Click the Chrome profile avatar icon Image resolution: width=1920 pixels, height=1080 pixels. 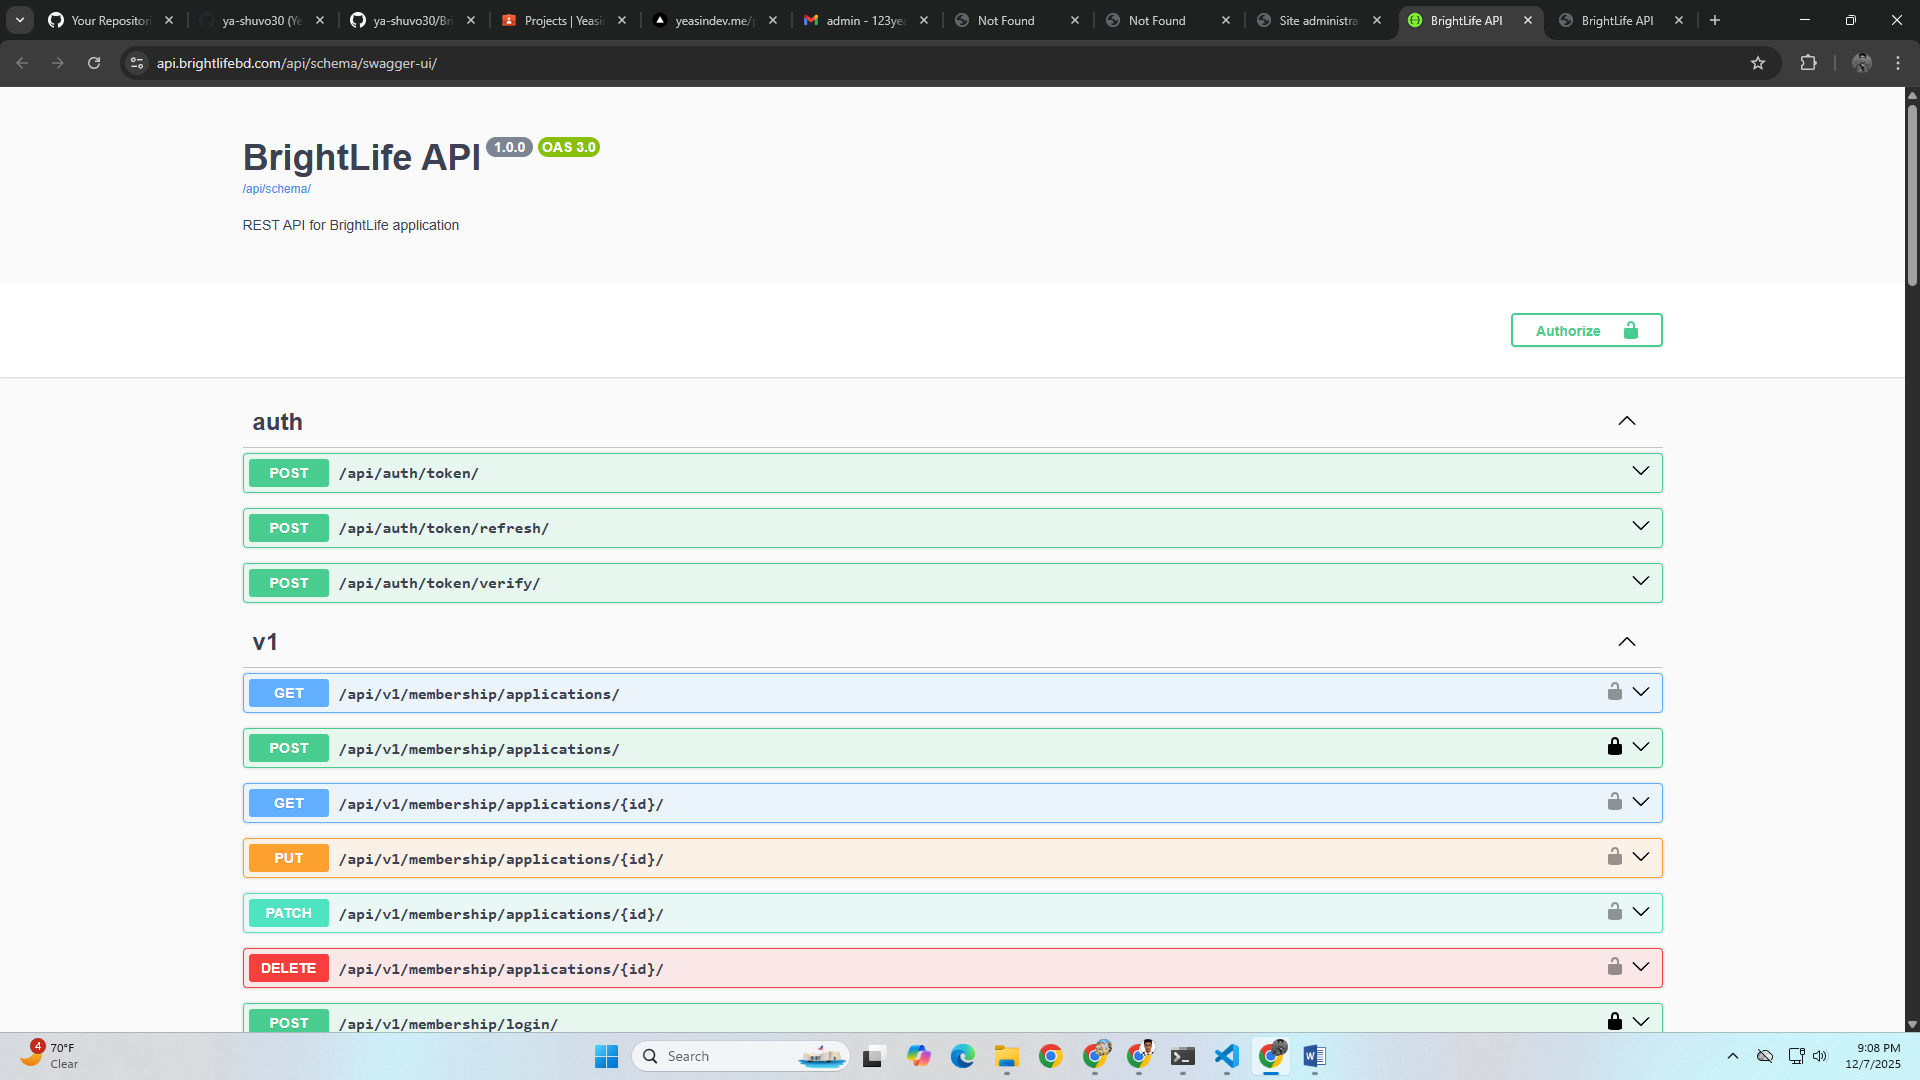1862,62
